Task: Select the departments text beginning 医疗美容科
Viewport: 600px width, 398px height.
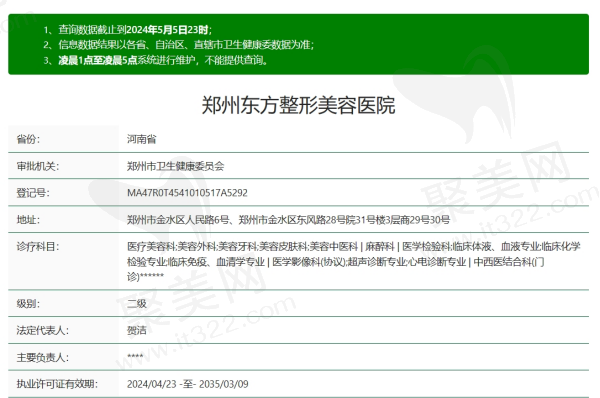Action: point(354,261)
